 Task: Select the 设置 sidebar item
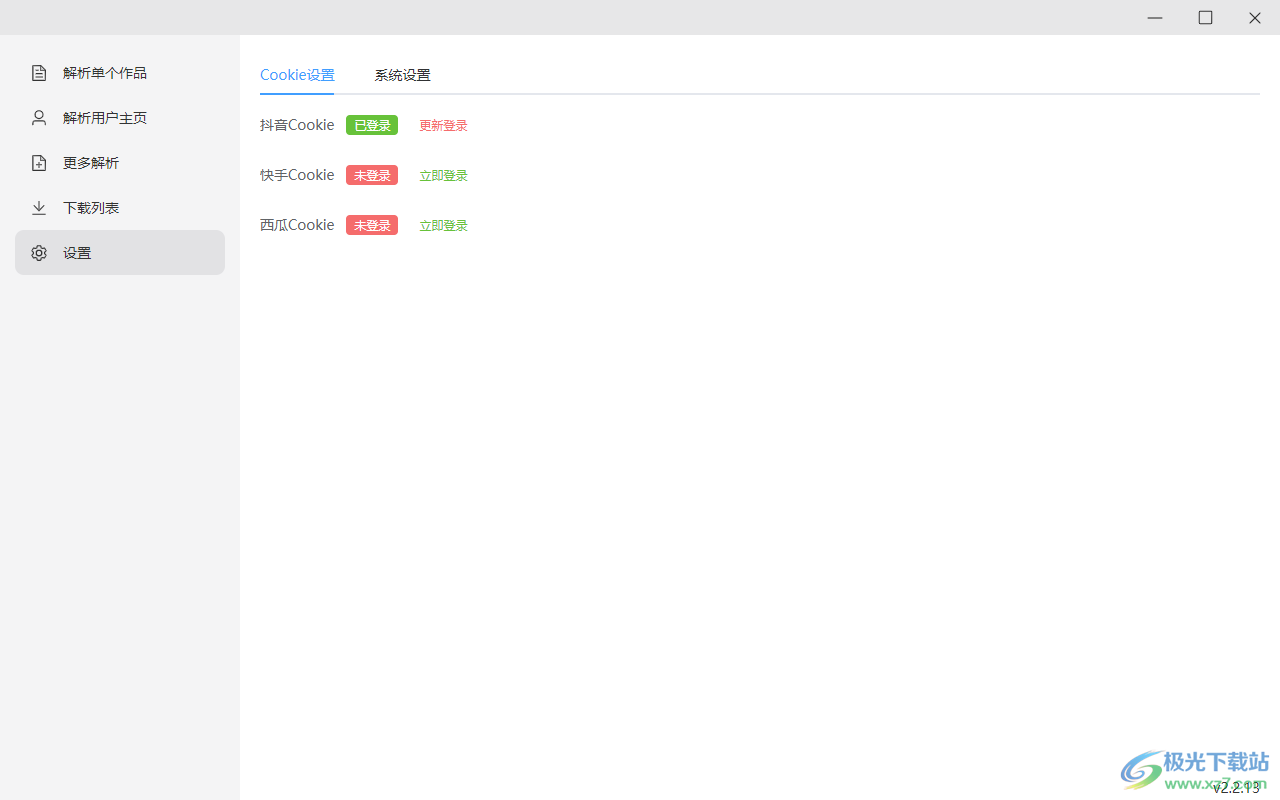[120, 253]
